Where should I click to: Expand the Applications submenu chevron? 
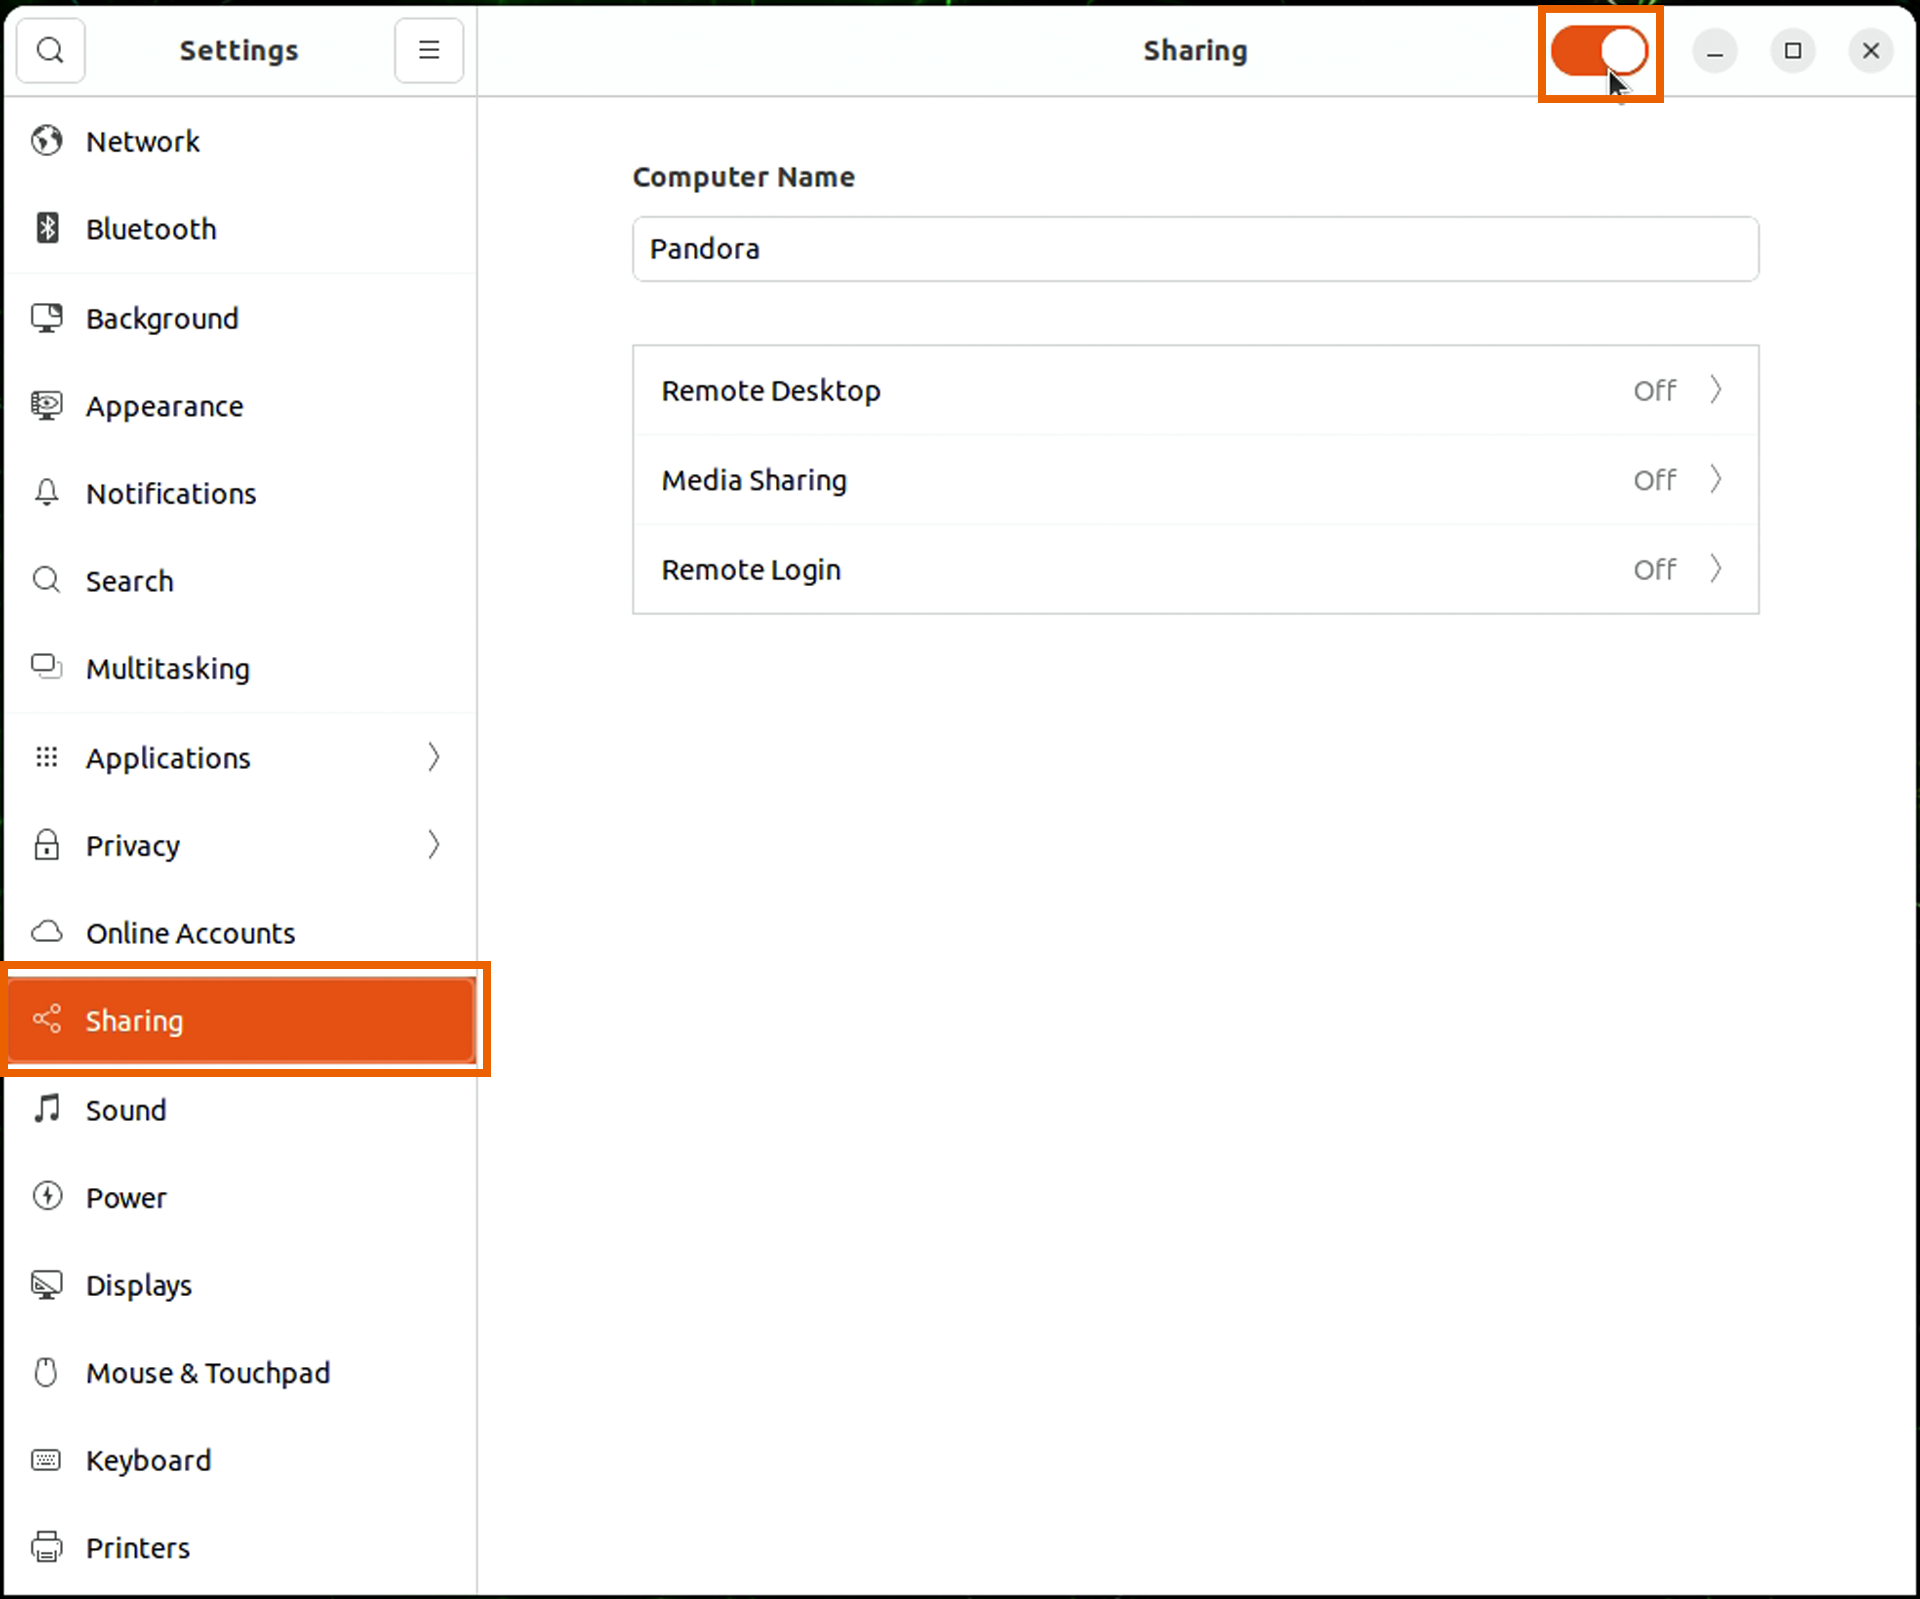(x=433, y=757)
